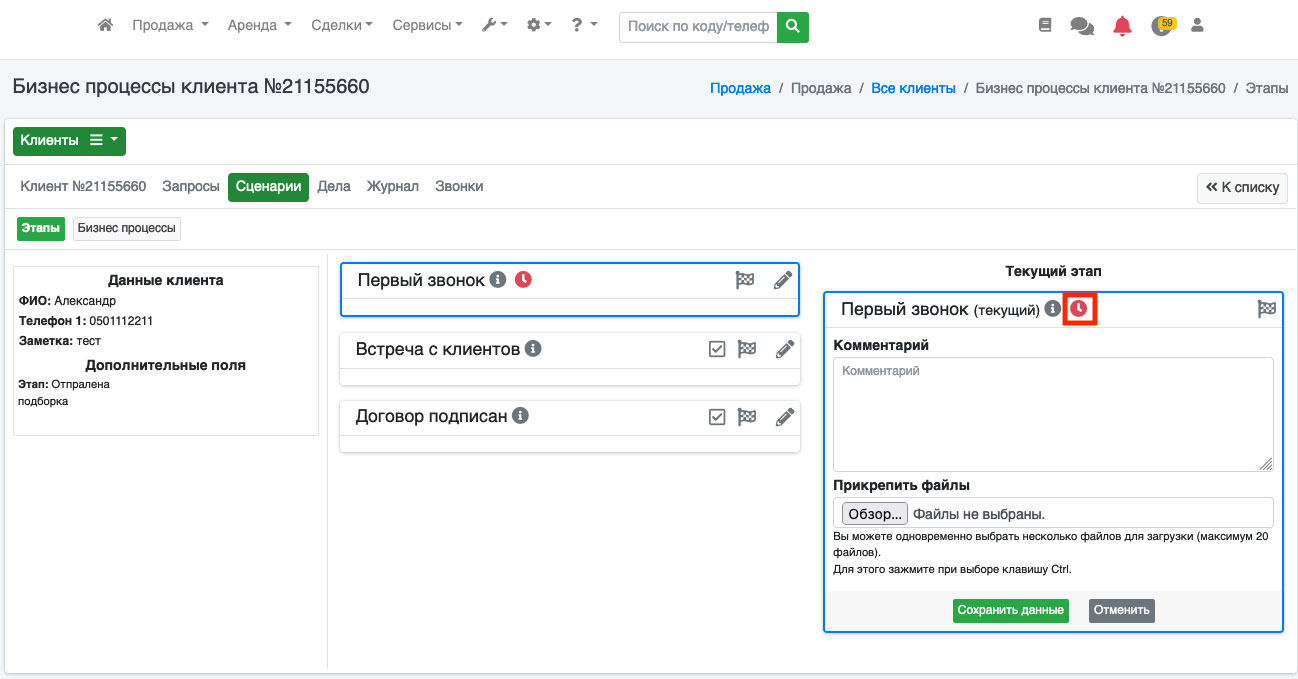
Task: Open the Звонки tab
Action: click(459, 187)
